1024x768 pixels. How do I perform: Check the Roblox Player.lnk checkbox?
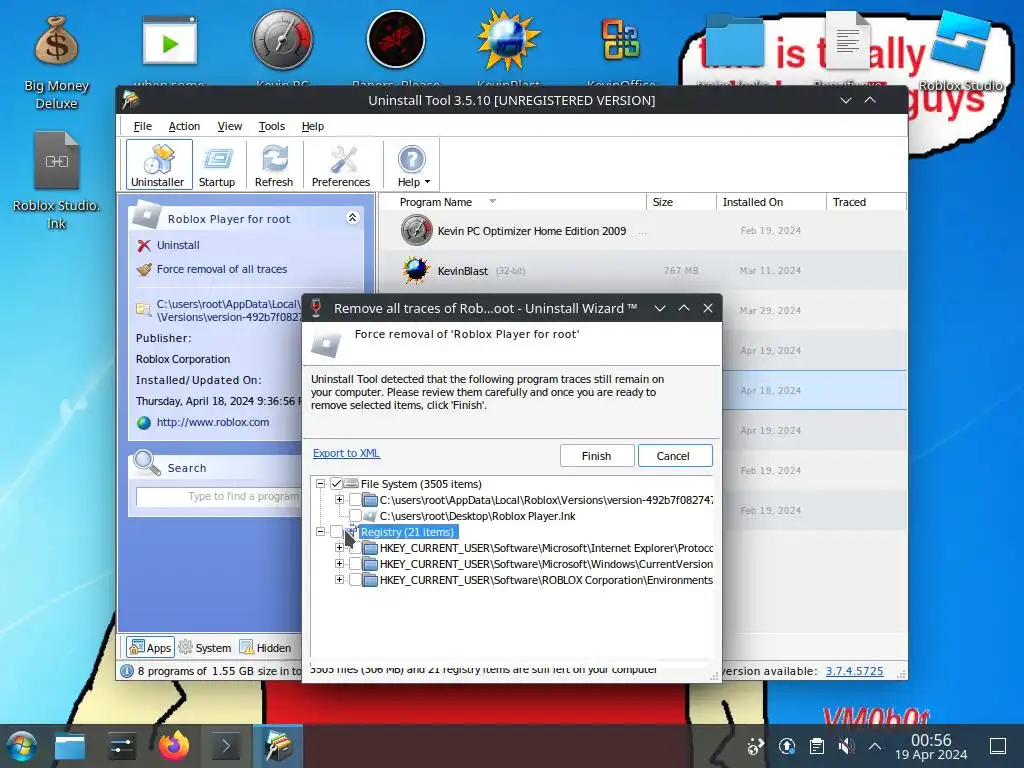355,516
